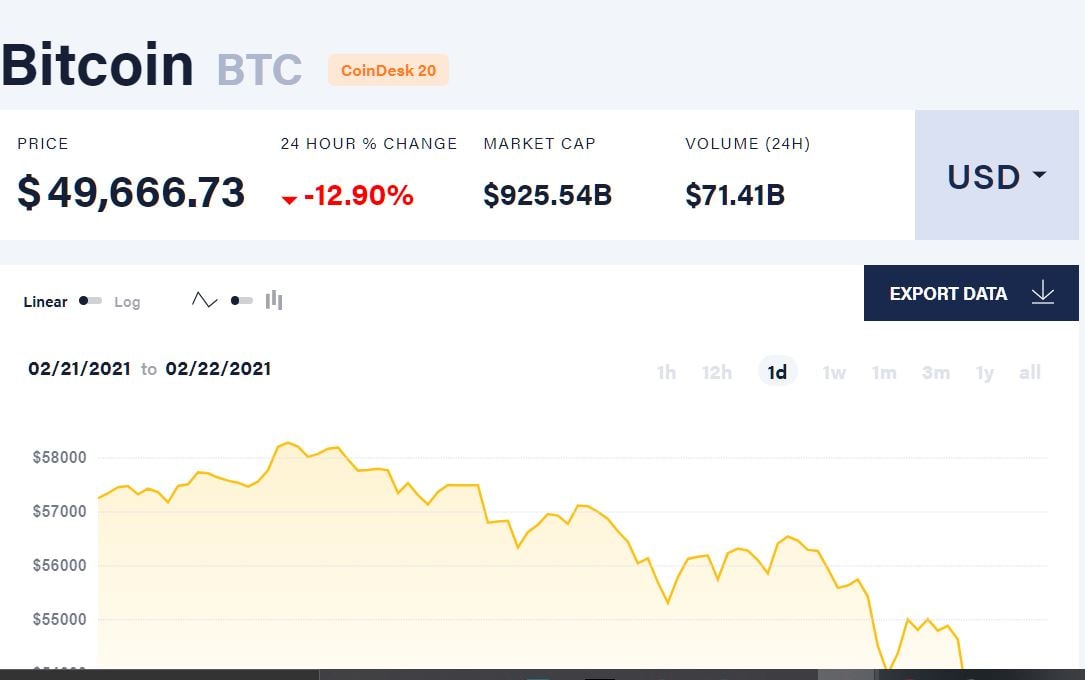The image size is (1085, 680).
Task: Select the 1h time range tab
Action: (666, 373)
